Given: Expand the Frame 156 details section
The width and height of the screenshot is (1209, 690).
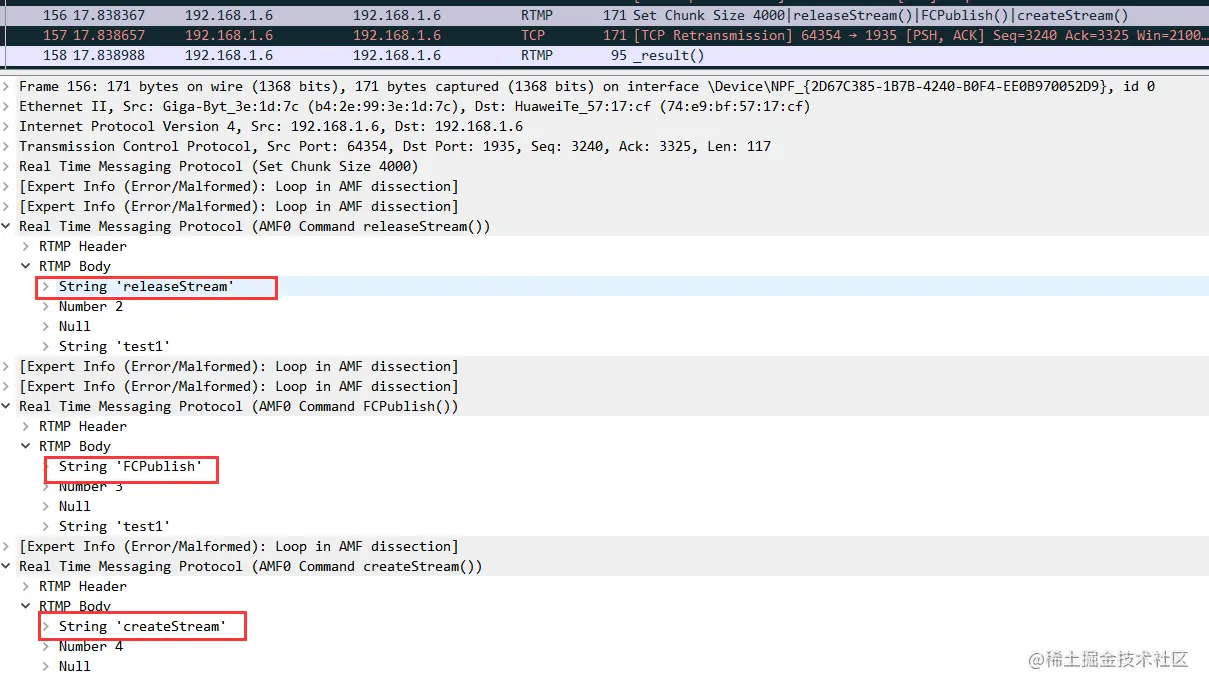Looking at the screenshot, I should click(8, 86).
